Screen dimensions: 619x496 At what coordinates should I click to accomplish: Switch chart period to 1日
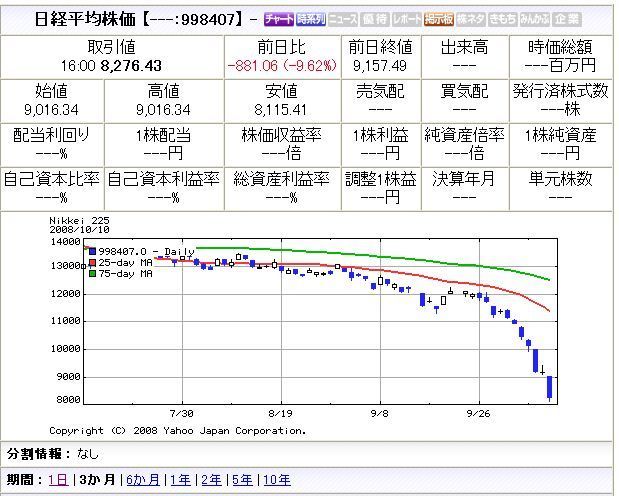59,480
